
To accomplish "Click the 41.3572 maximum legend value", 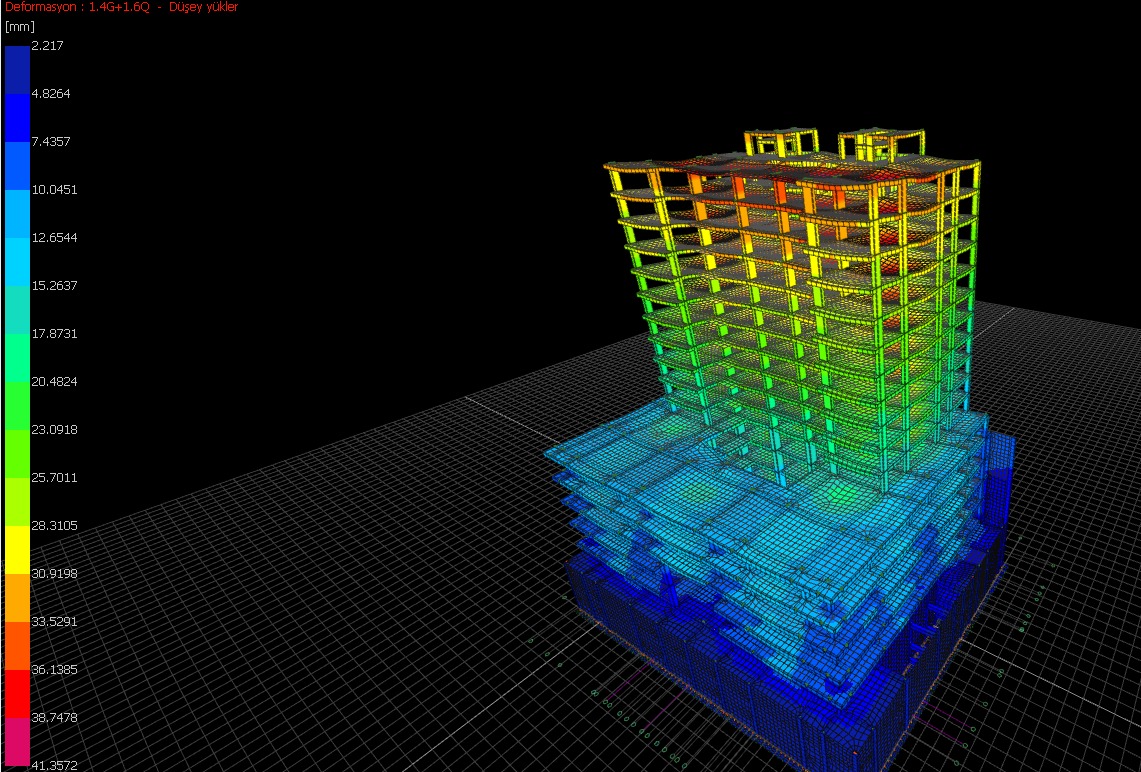I will 54,765.
